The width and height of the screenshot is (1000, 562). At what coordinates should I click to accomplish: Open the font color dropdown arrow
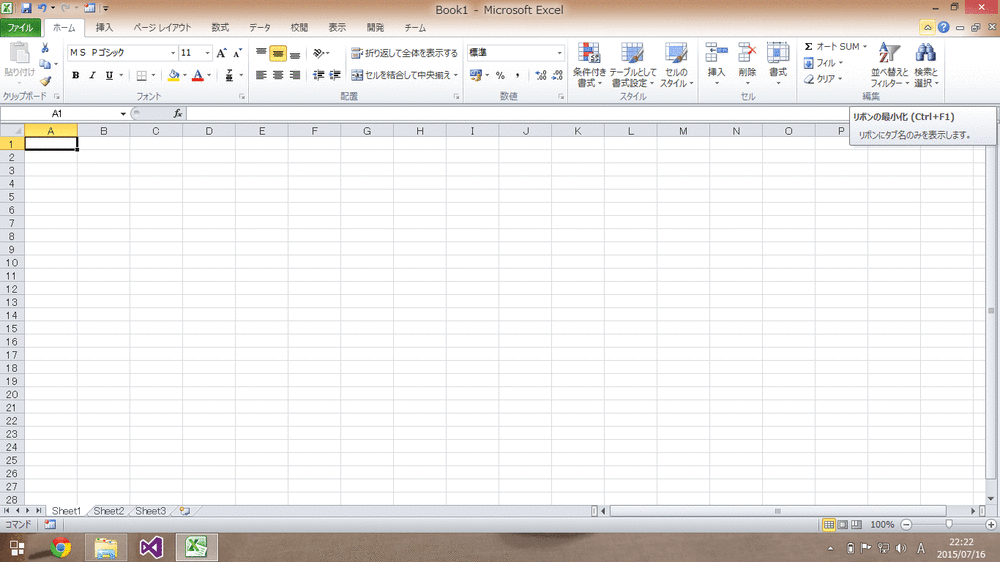point(209,75)
